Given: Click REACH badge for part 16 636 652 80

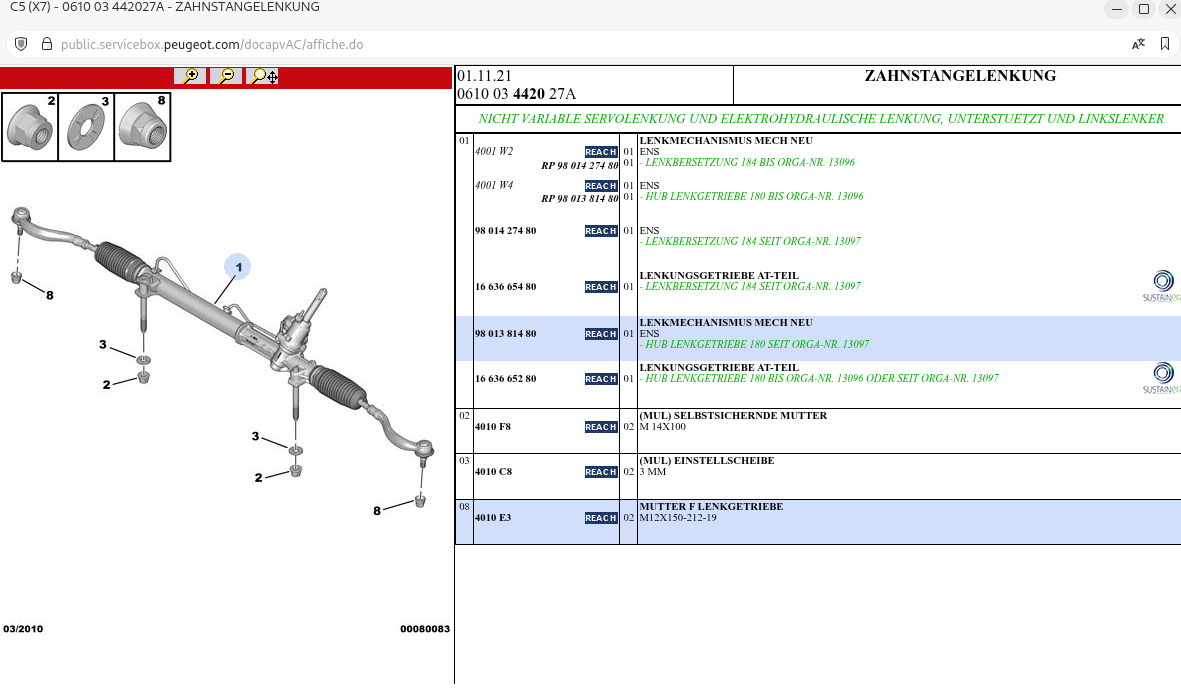Looking at the screenshot, I should (601, 379).
